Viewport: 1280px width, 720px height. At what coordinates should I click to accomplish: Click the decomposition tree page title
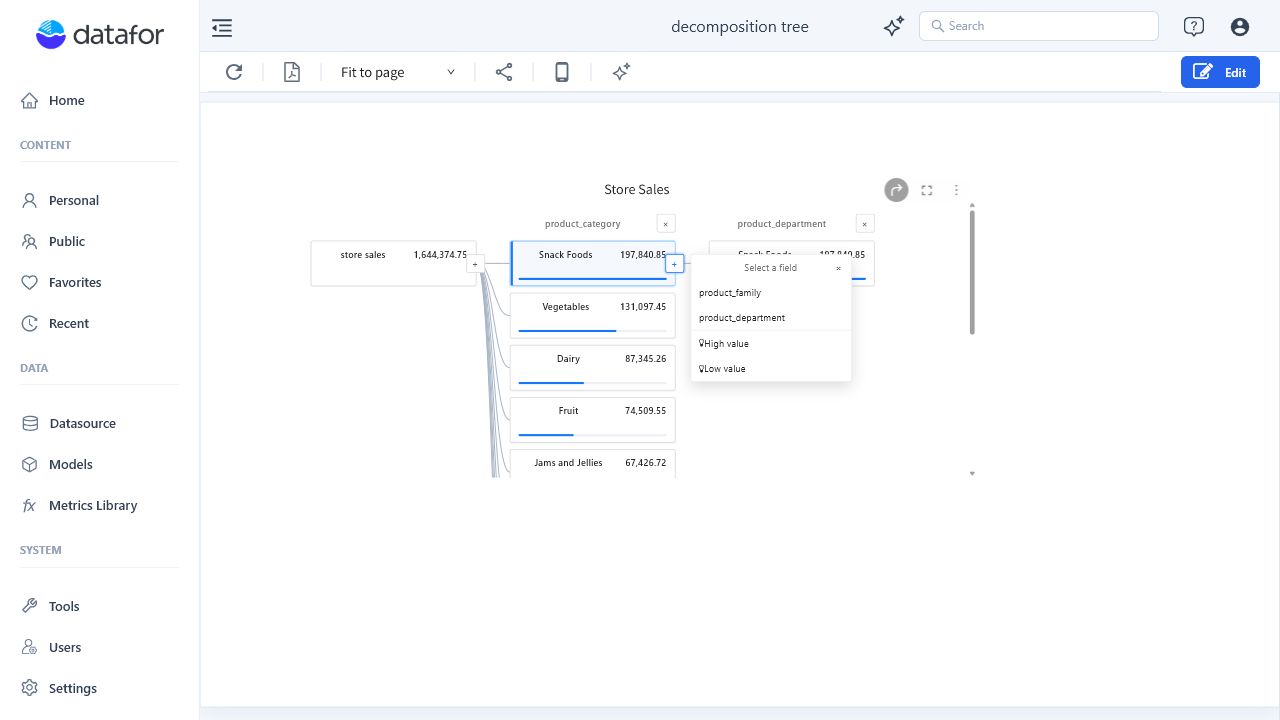(740, 27)
